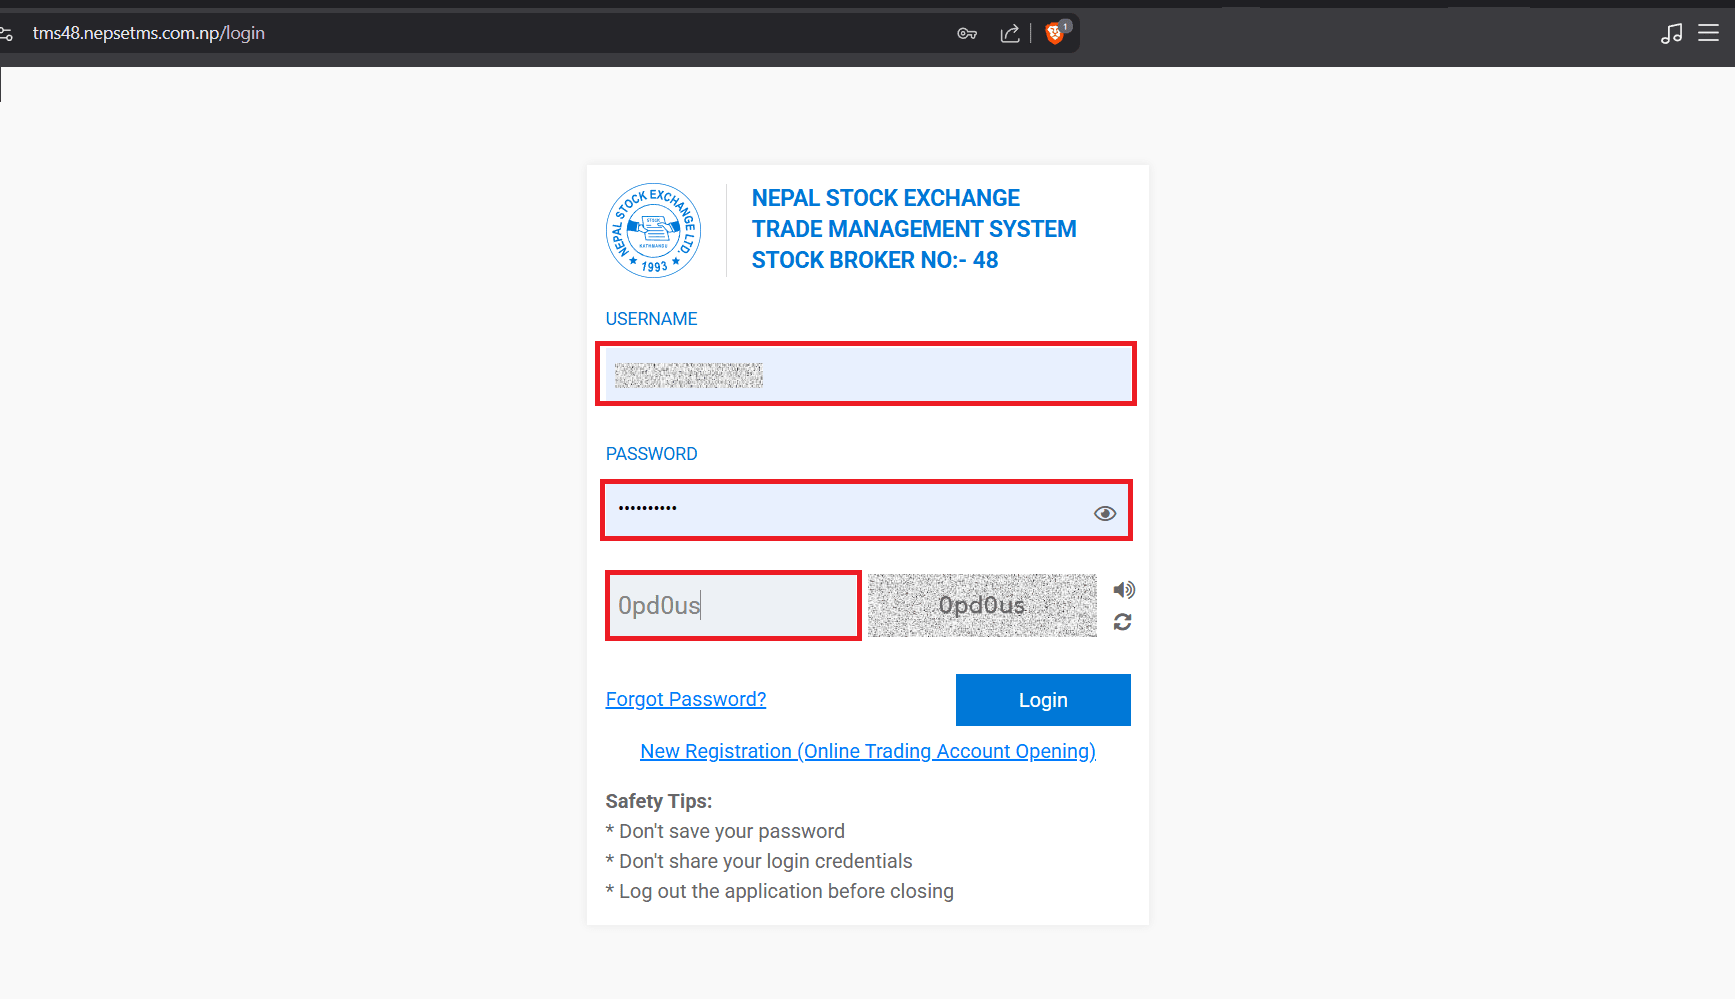Click the captcha image showing 0pd0us
Screen dimensions: 1735x999
(982, 605)
